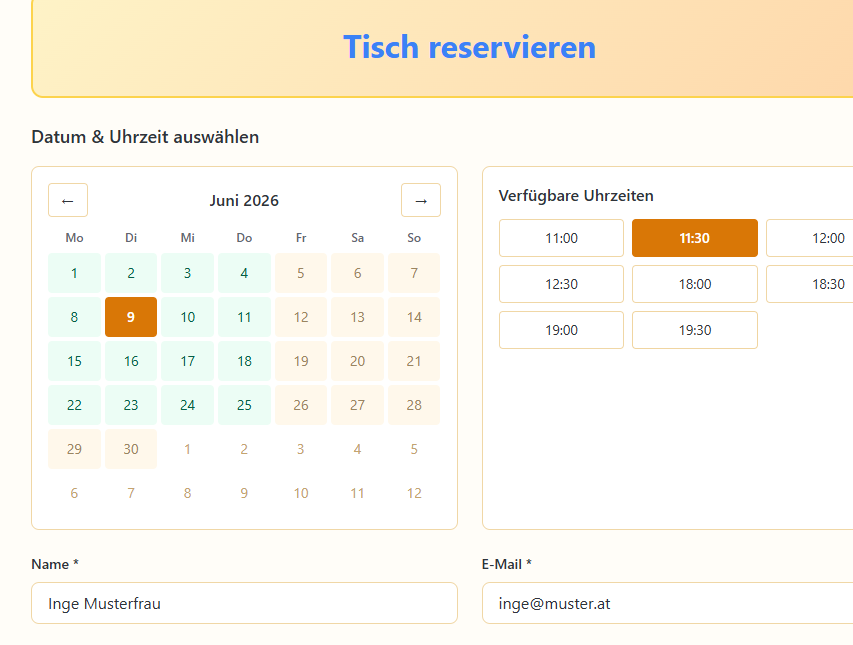Viewport: 853px width, 645px height.
Task: Click June 27 in the calendar
Action: pyautogui.click(x=357, y=405)
